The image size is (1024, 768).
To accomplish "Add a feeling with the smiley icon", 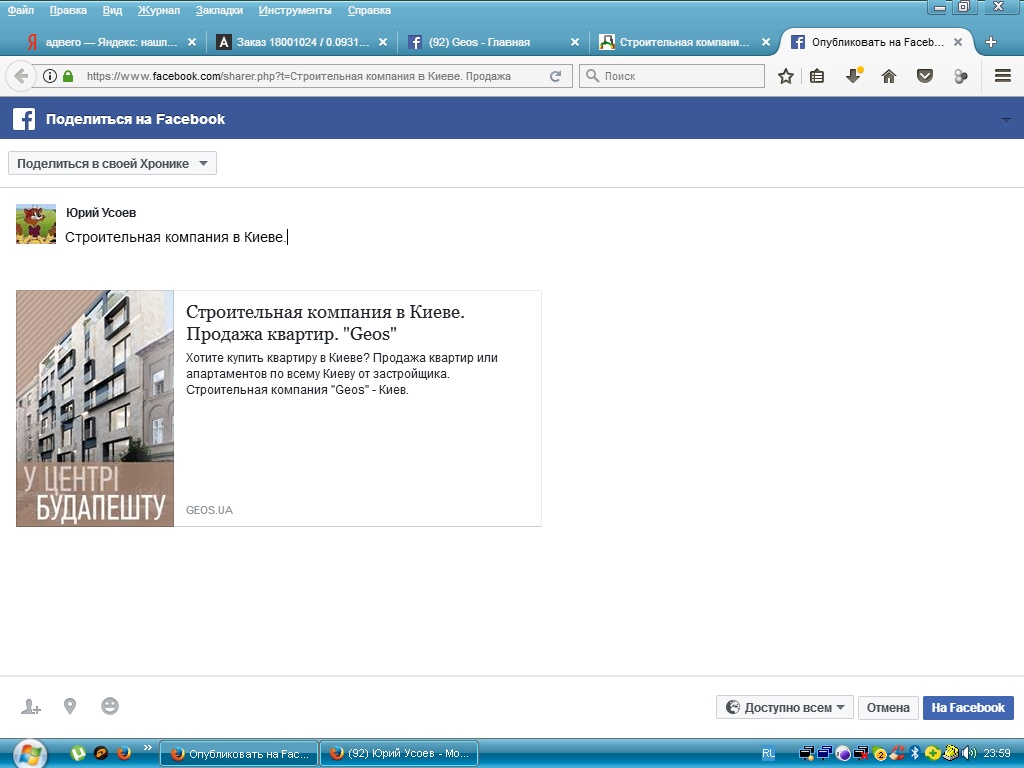I will click(x=110, y=706).
